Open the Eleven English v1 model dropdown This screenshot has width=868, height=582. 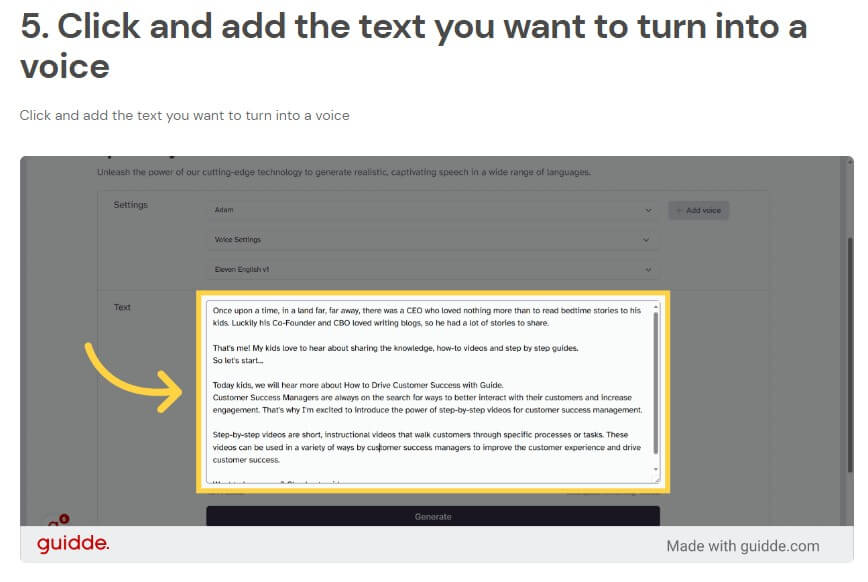433,270
